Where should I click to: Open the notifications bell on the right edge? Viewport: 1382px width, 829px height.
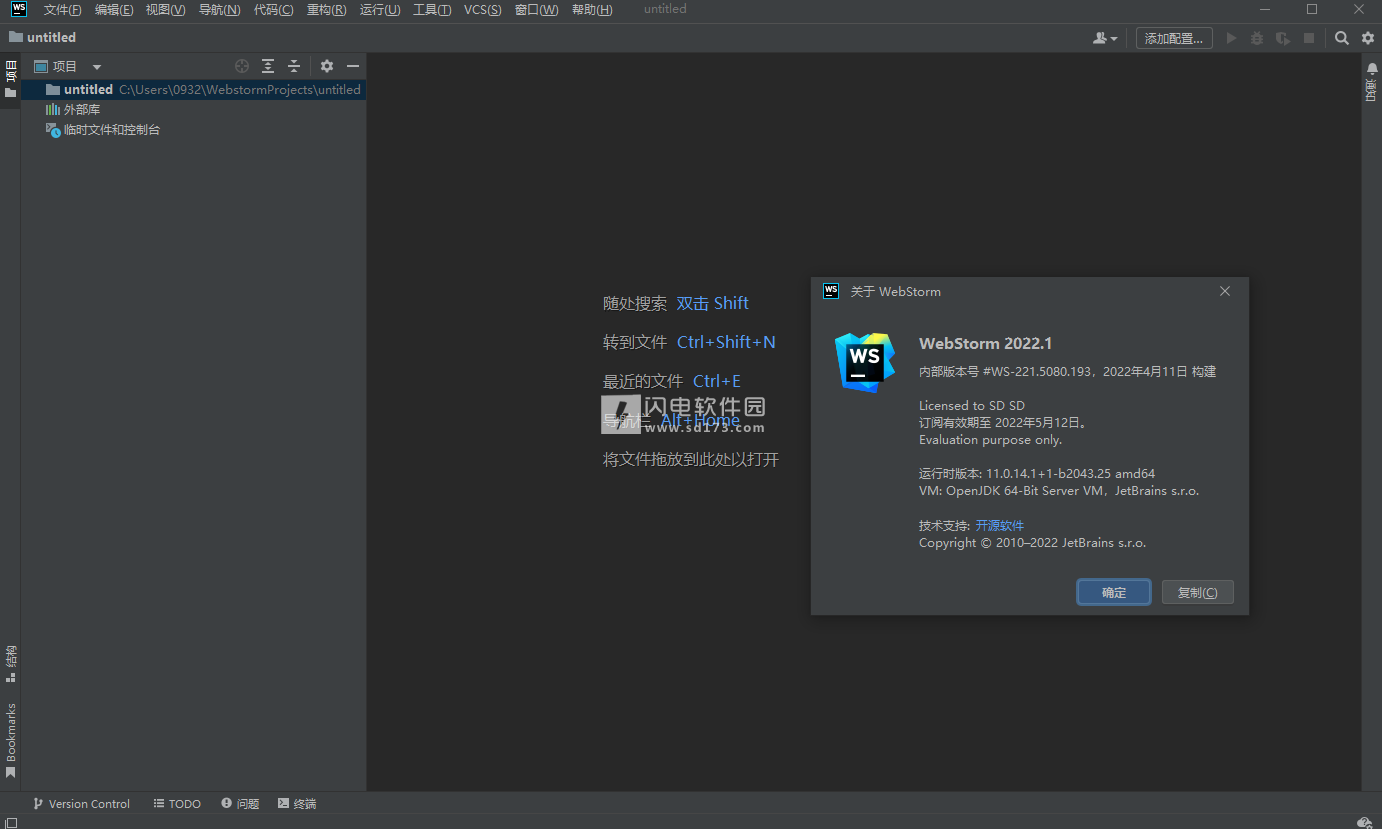point(1372,68)
